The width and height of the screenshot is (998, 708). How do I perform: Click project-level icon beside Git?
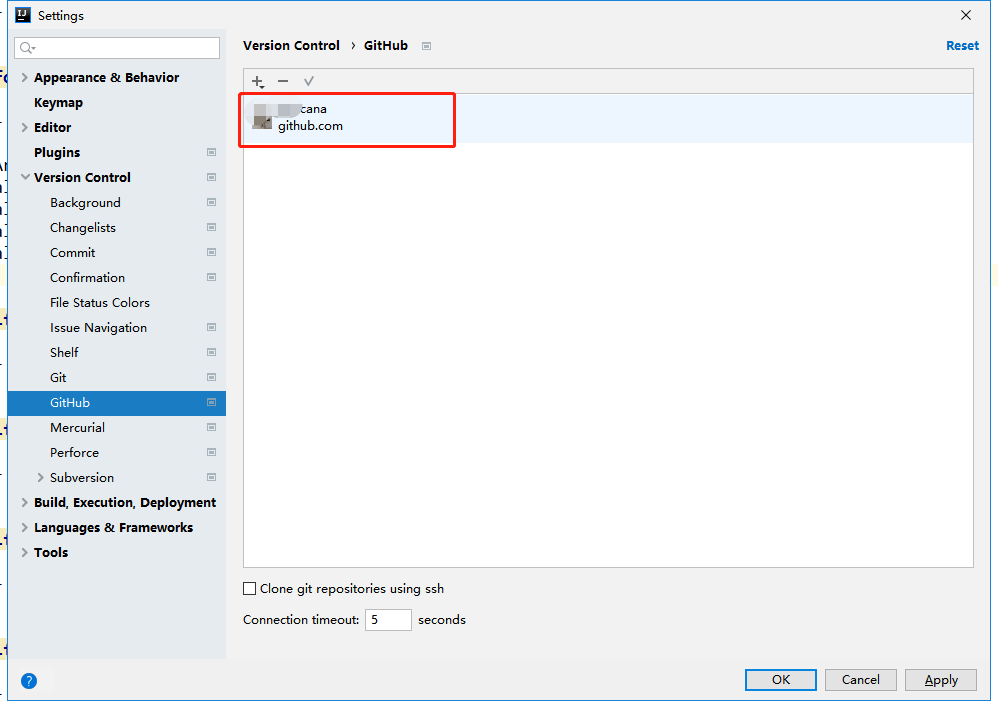[211, 378]
